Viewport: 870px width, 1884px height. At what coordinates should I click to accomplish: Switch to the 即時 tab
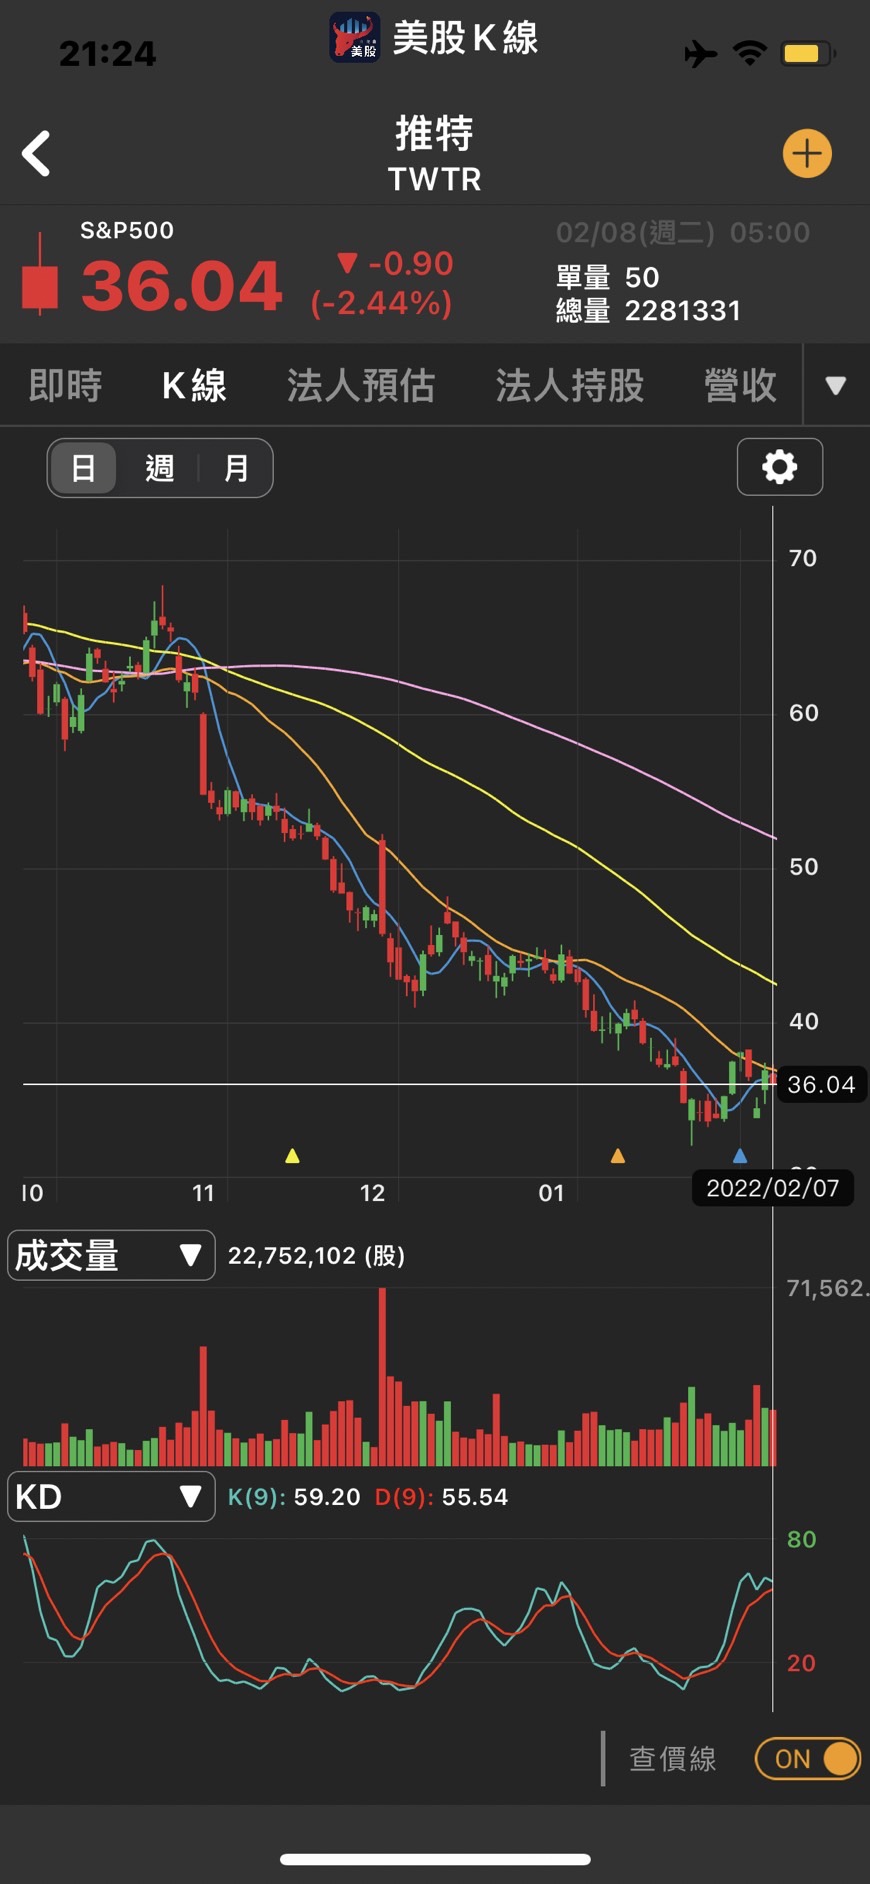point(66,385)
